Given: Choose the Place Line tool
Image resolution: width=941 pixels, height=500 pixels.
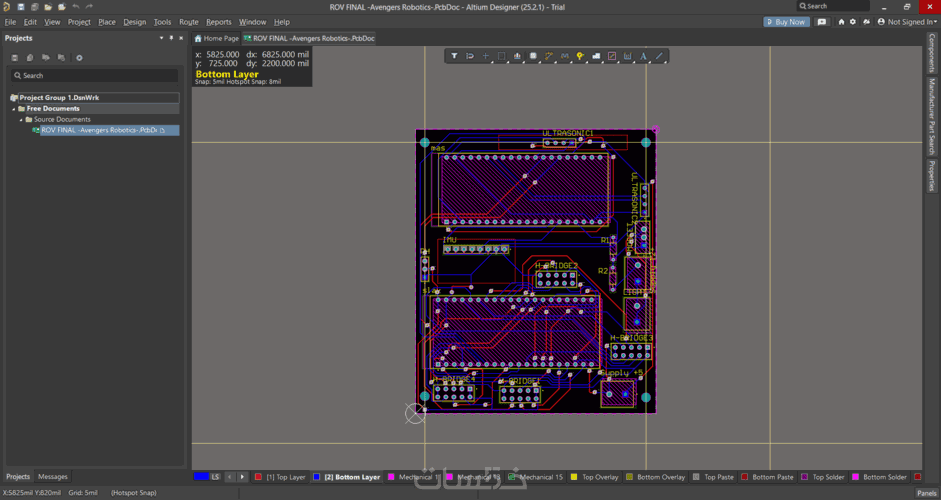Looking at the screenshot, I should 659,56.
